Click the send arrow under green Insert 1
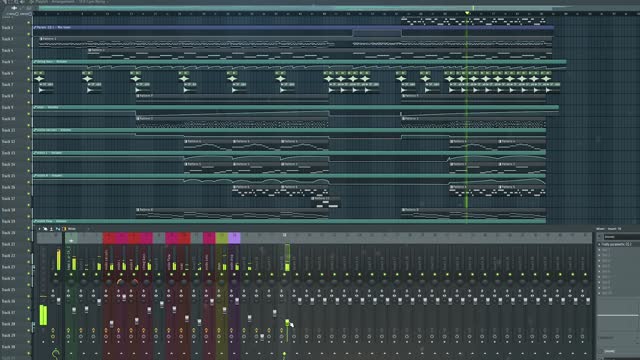Viewport: 640px width, 360px height. tap(71, 353)
